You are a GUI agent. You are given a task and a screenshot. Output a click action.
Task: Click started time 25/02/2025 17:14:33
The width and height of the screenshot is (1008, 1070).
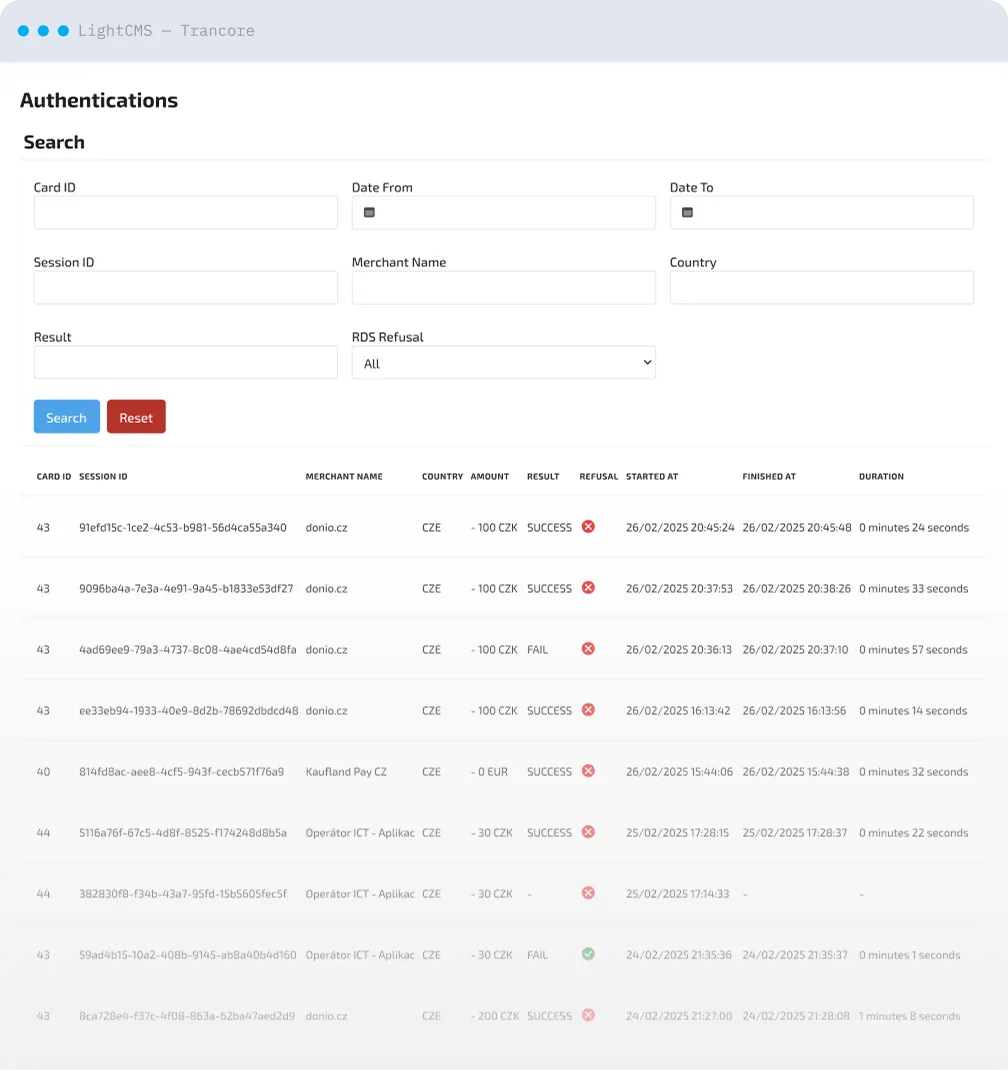pyautogui.click(x=678, y=894)
